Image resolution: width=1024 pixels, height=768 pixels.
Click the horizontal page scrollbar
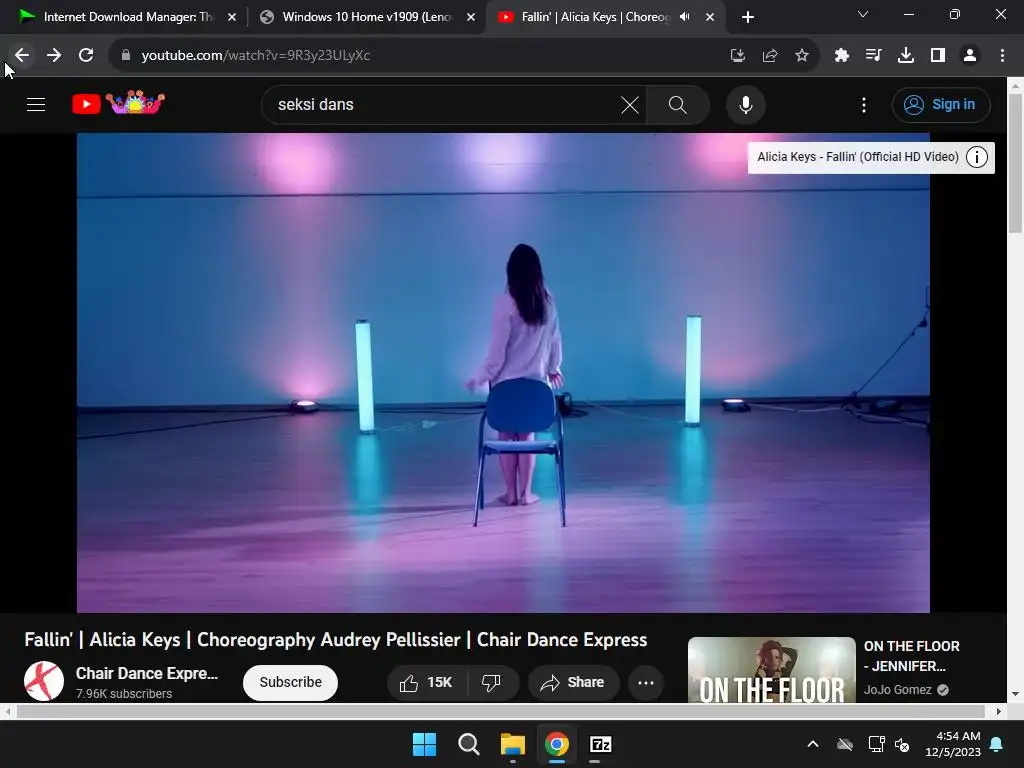[x=500, y=711]
